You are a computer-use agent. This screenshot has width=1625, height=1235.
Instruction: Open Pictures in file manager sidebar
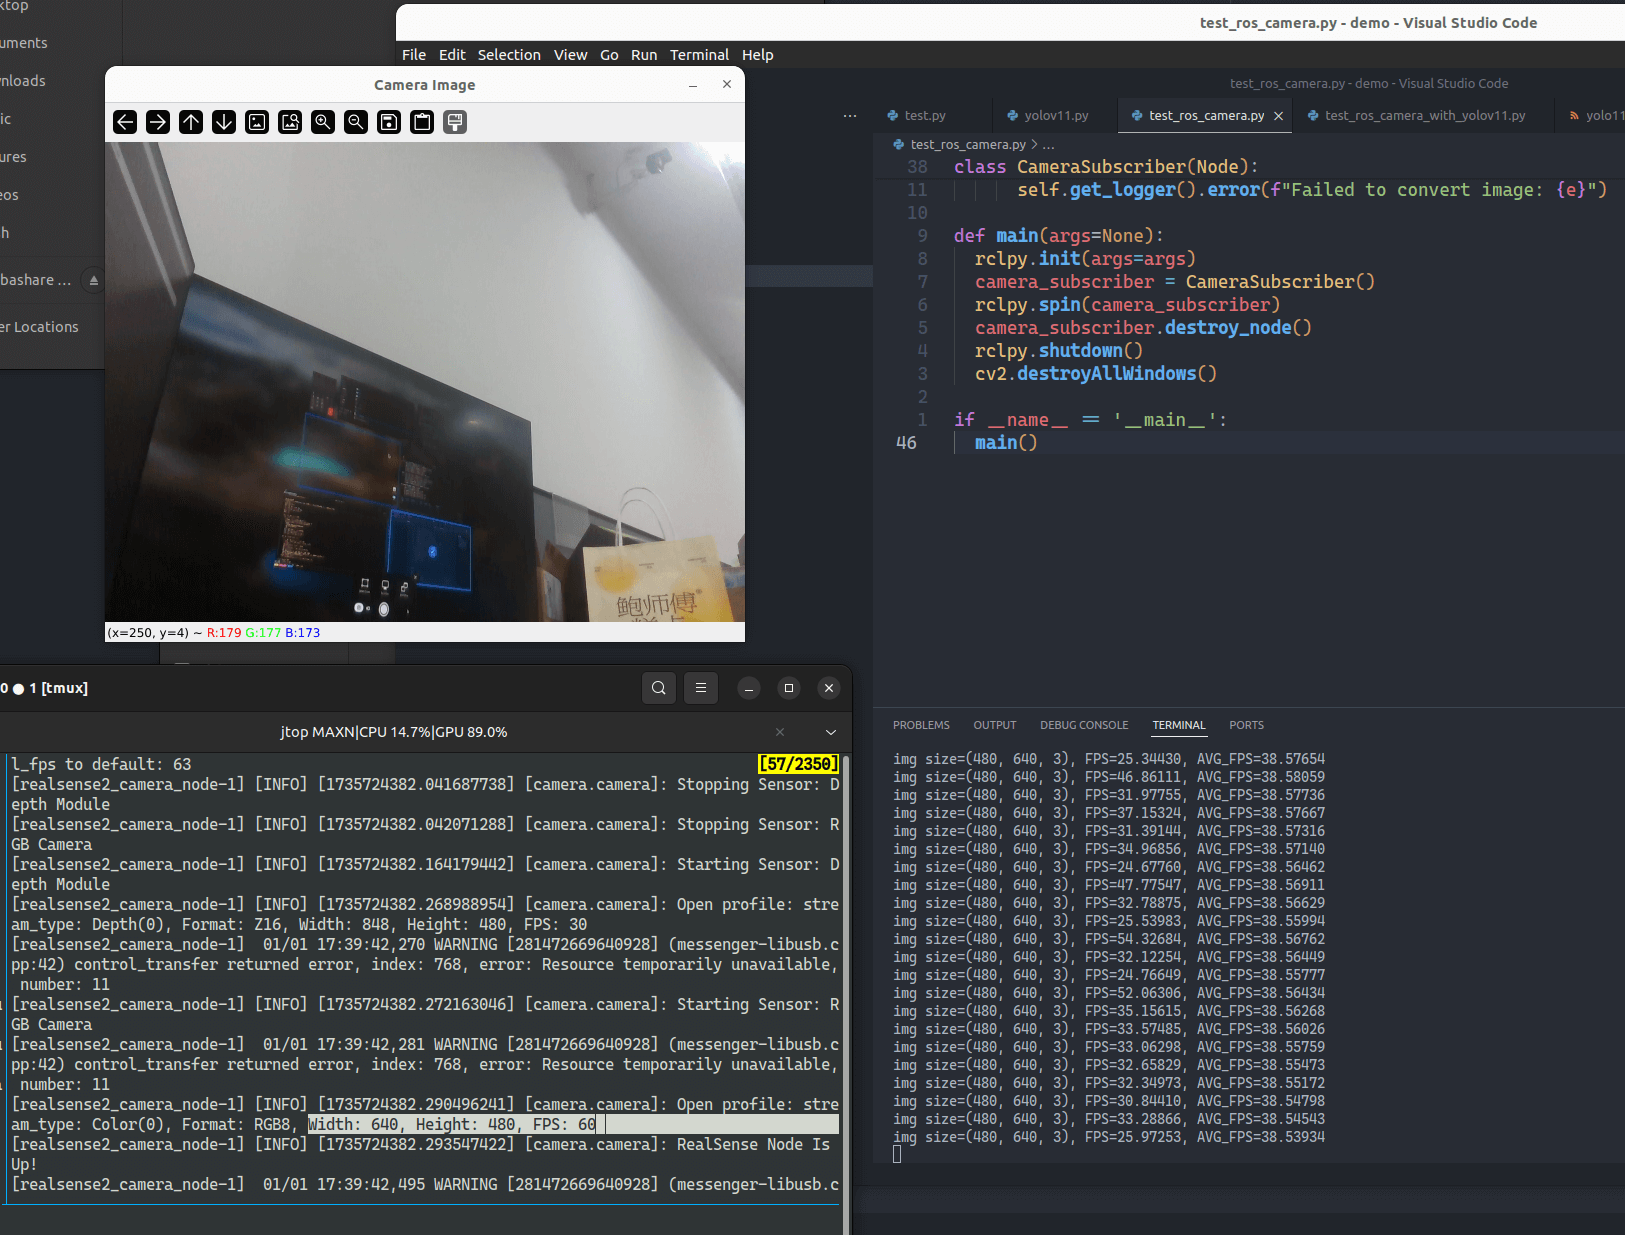click(14, 157)
